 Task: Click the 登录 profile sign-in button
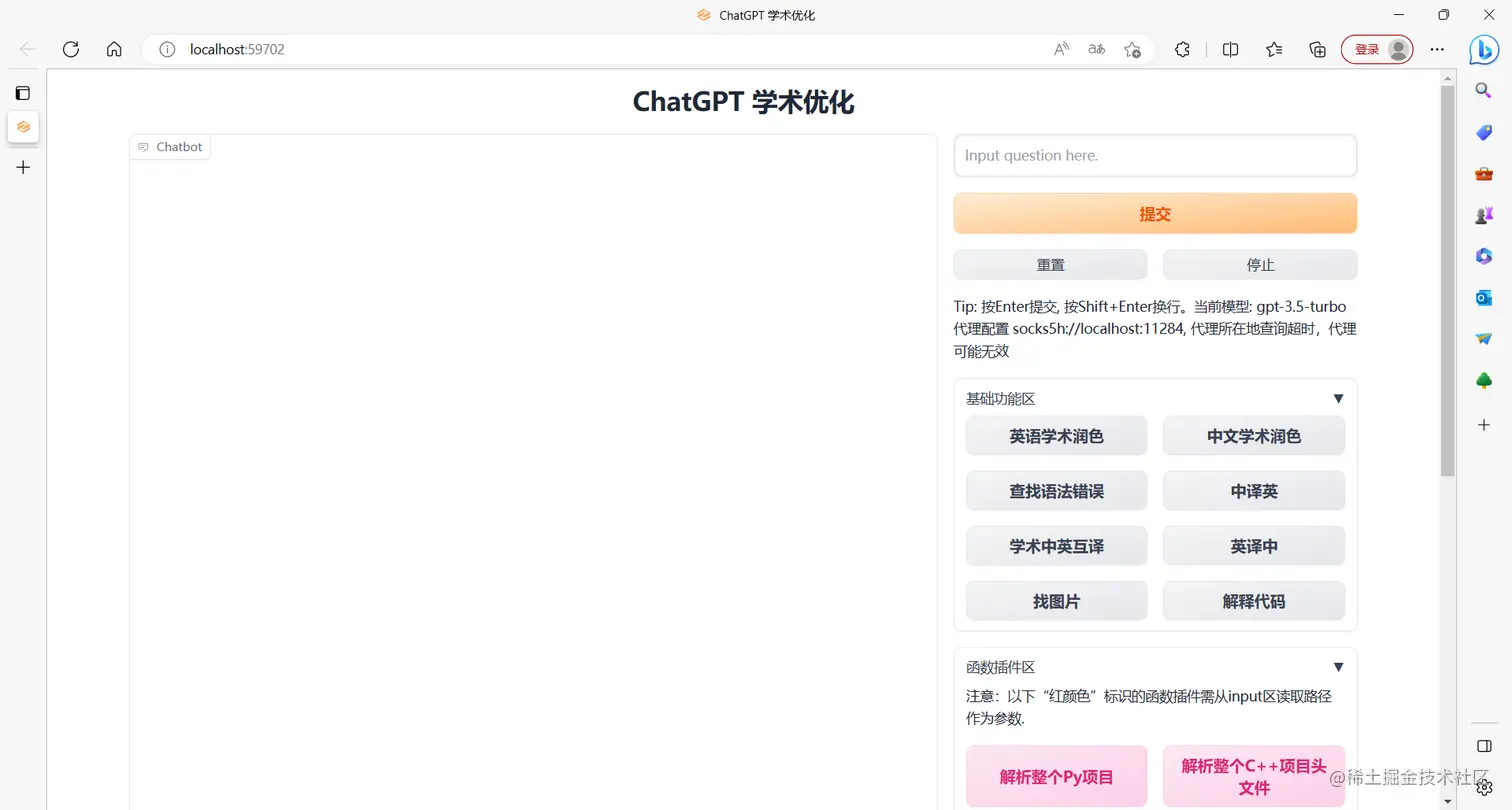coord(1377,49)
